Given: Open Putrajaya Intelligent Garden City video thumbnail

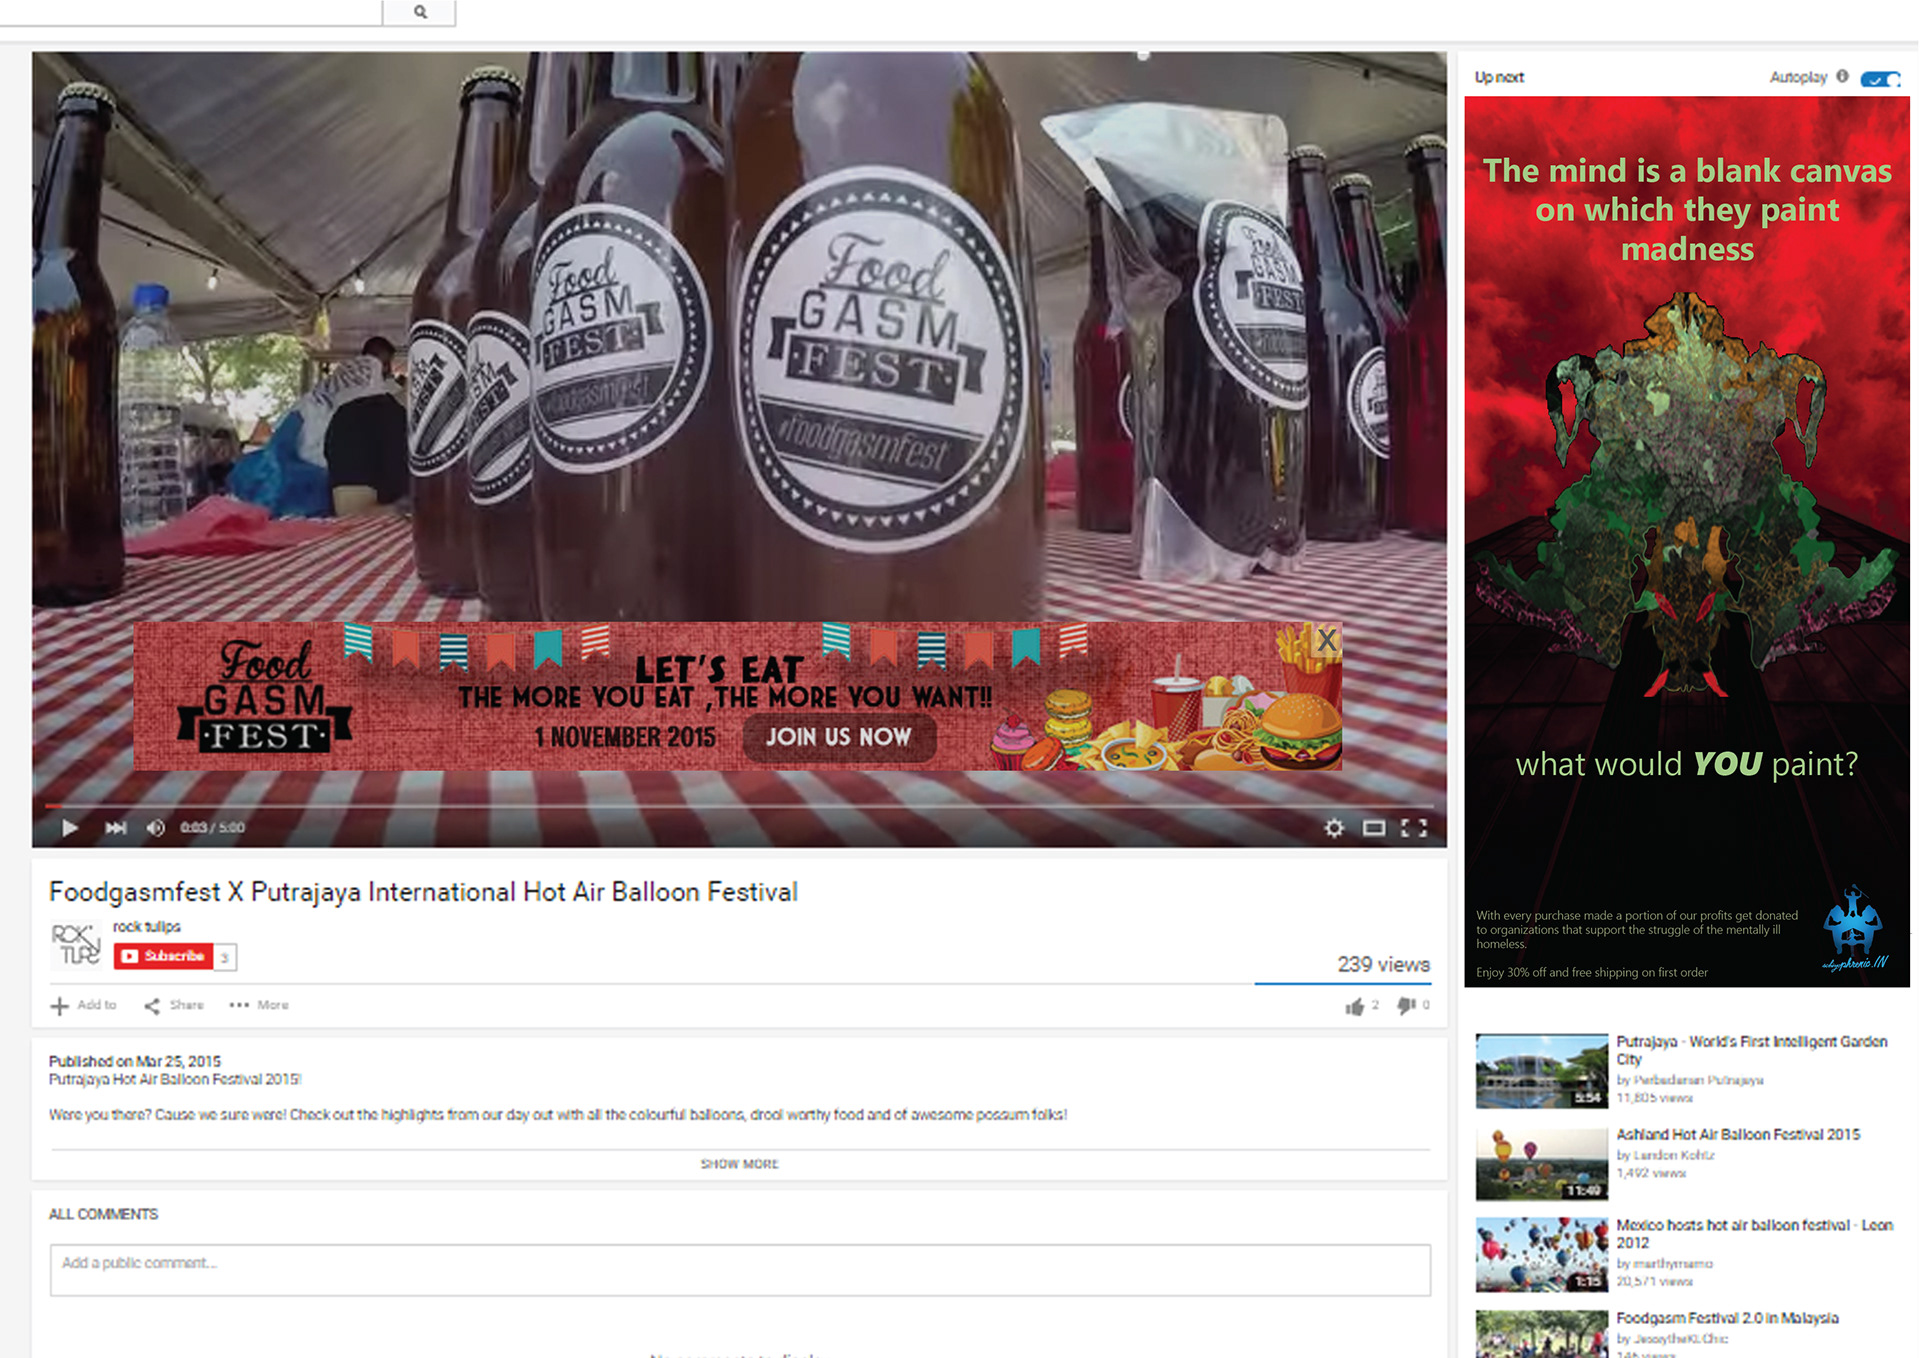Looking at the screenshot, I should pyautogui.click(x=1542, y=1071).
